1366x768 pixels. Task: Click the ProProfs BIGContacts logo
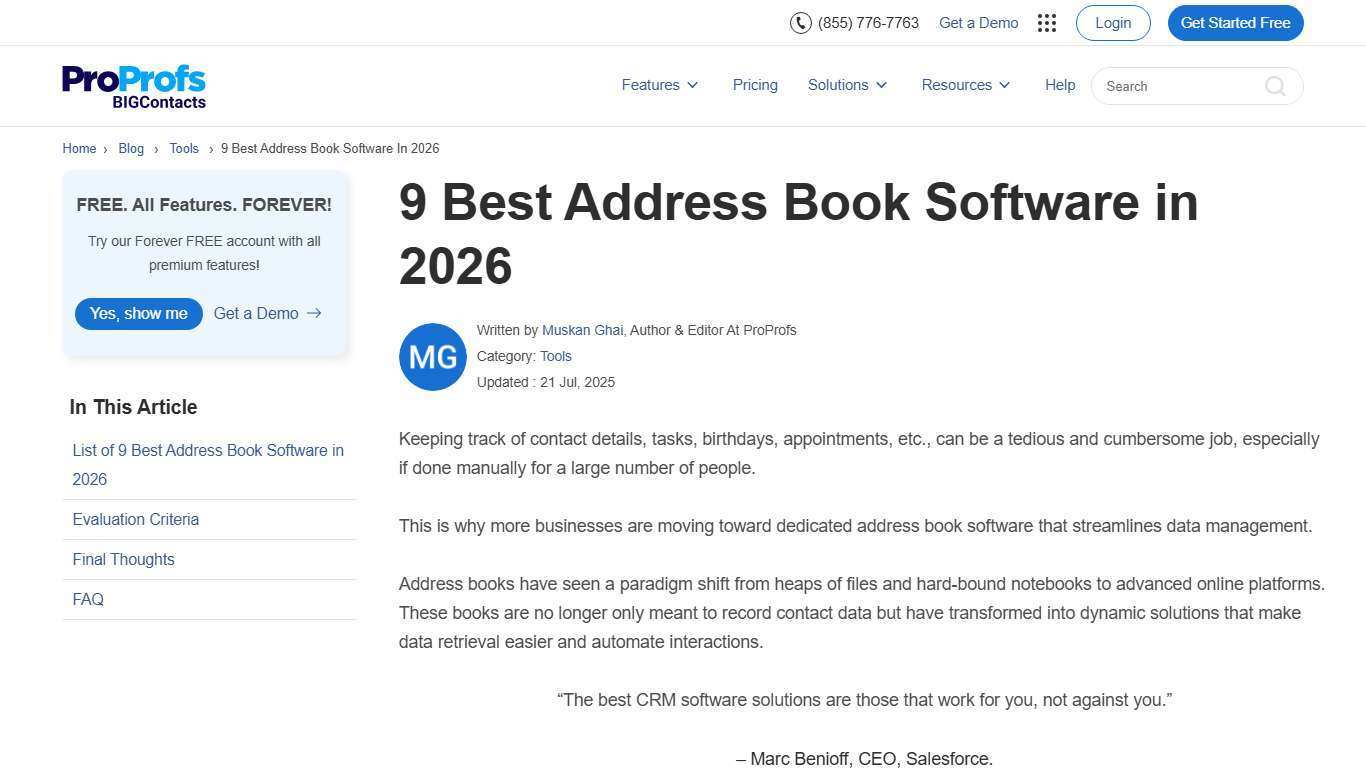(133, 86)
